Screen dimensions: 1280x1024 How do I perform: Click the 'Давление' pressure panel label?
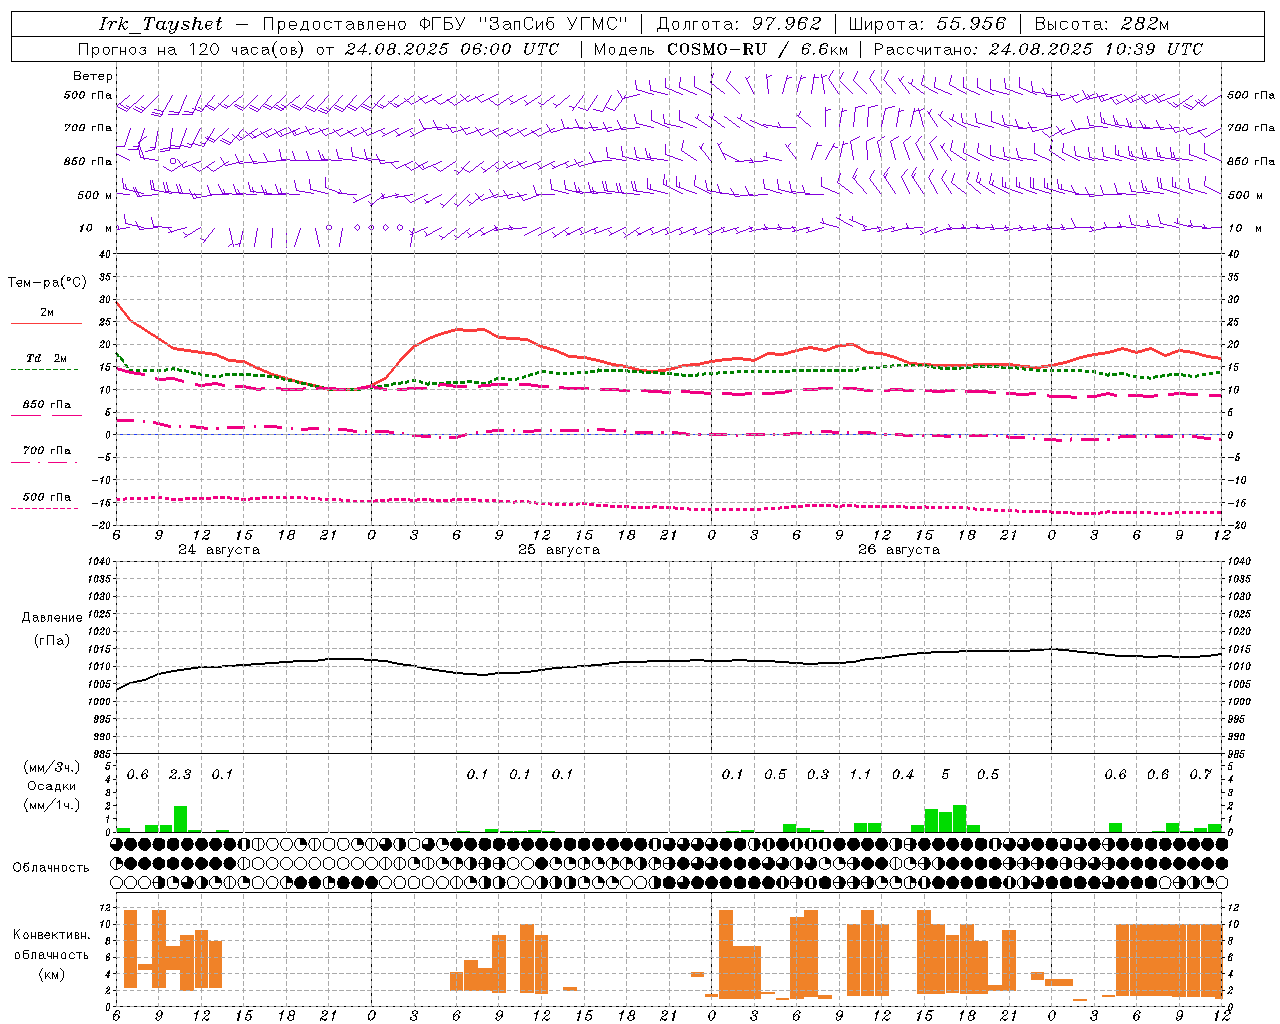52,618
